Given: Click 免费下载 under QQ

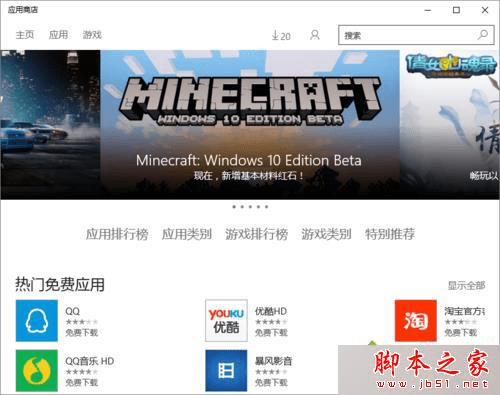Looking at the screenshot, I should click(82, 332).
